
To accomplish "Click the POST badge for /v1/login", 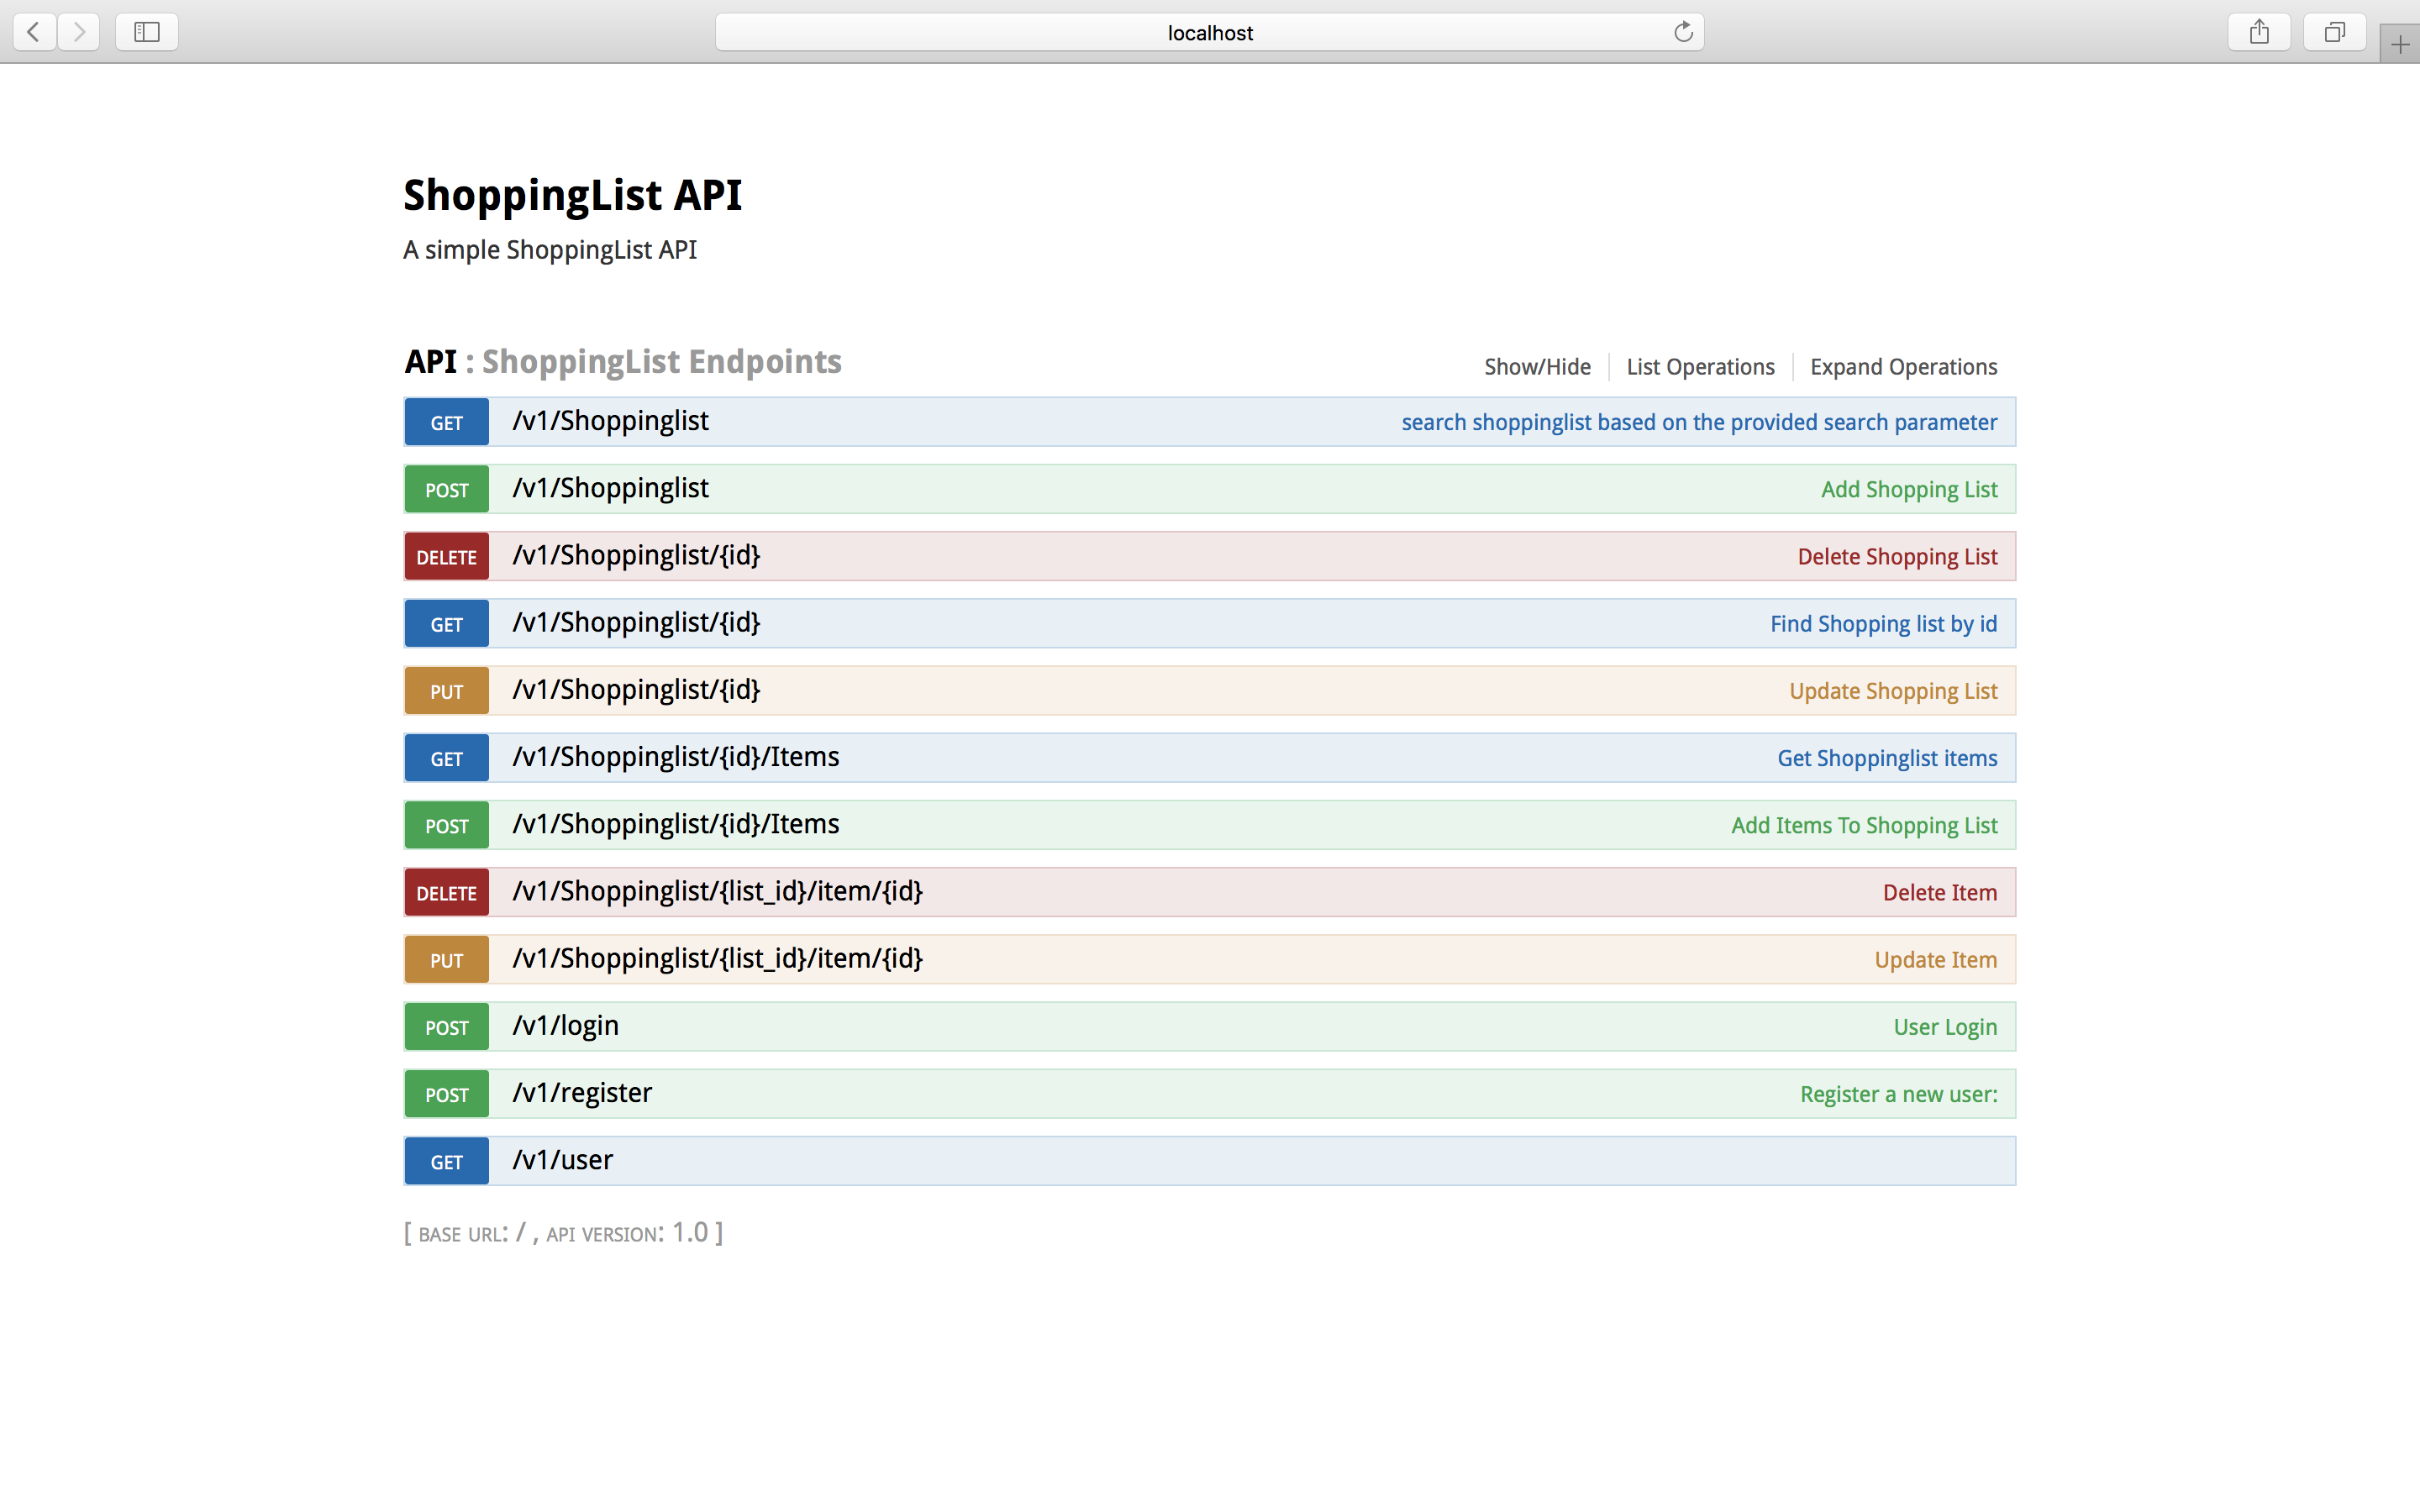I will coord(447,1027).
